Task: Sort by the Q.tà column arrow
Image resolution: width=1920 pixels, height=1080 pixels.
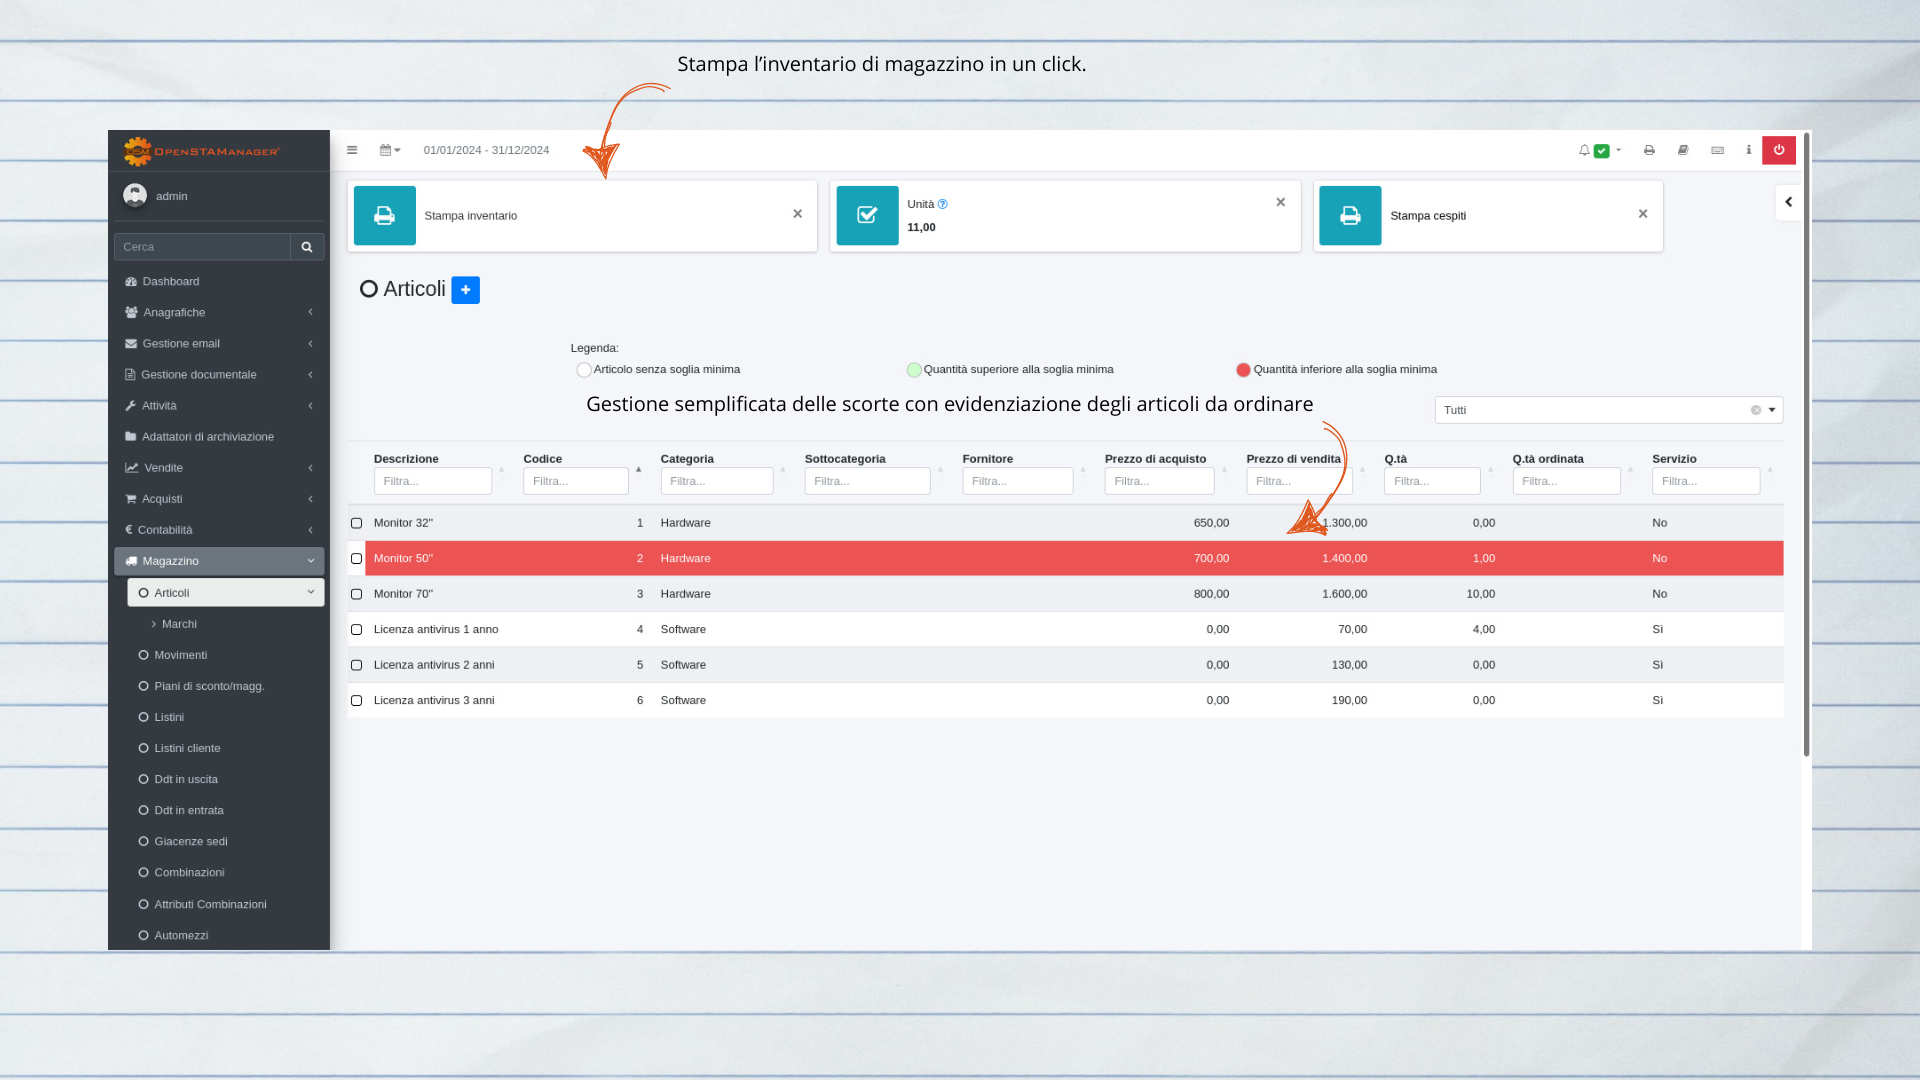Action: pyautogui.click(x=1491, y=469)
